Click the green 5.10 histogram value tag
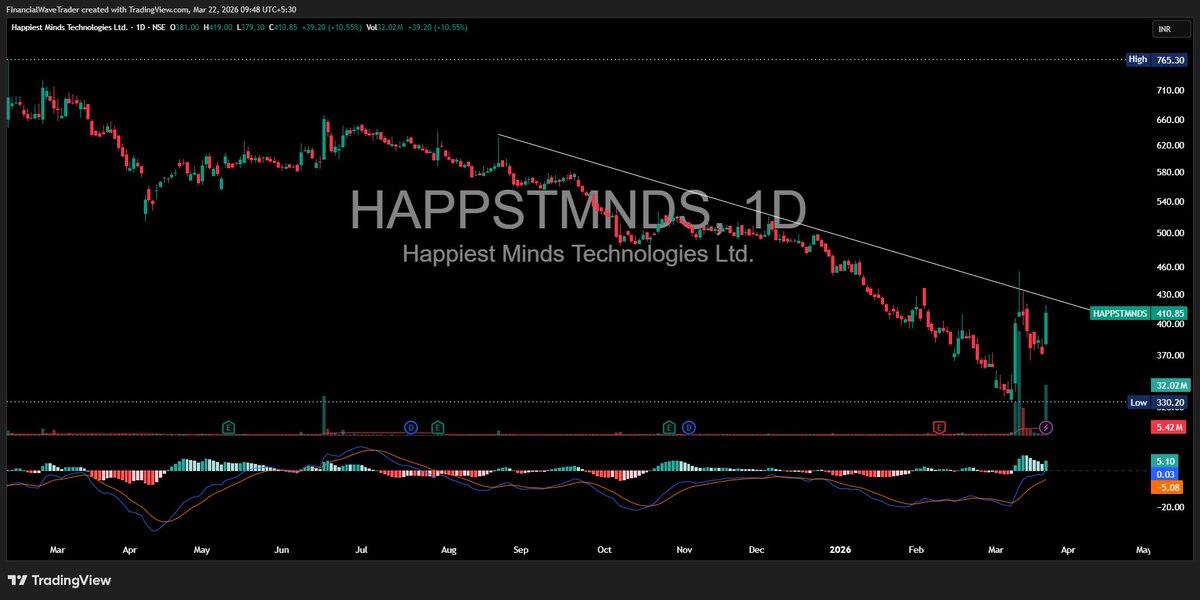This screenshot has height=600, width=1200. (1167, 461)
